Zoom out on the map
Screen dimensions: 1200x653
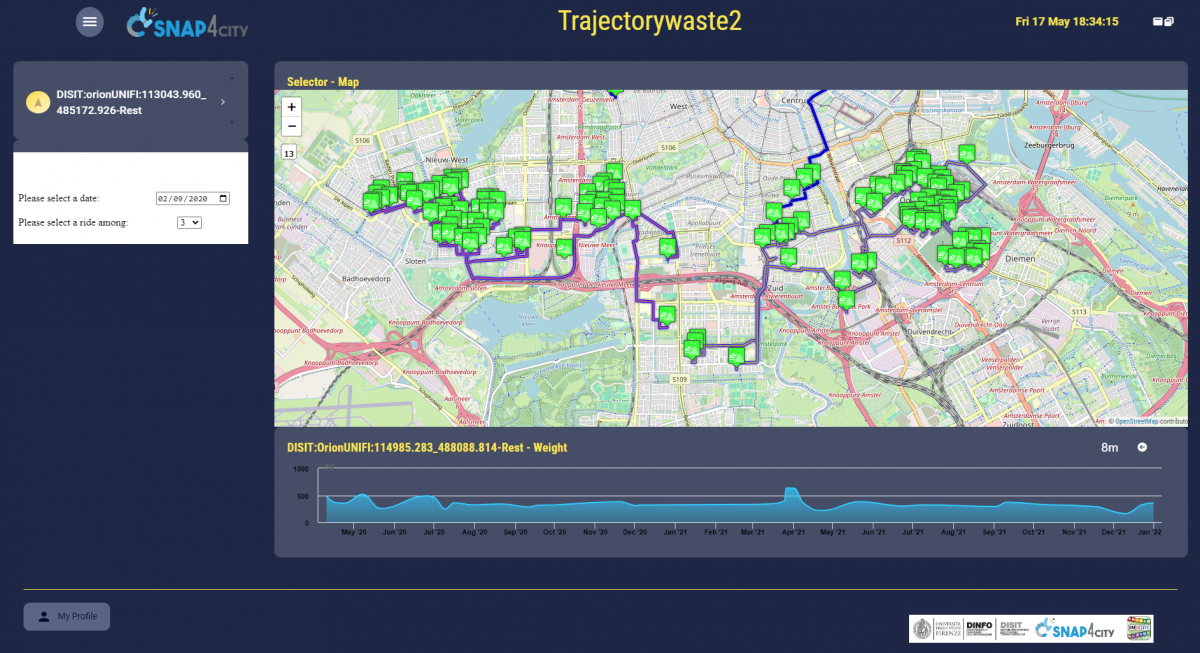291,126
